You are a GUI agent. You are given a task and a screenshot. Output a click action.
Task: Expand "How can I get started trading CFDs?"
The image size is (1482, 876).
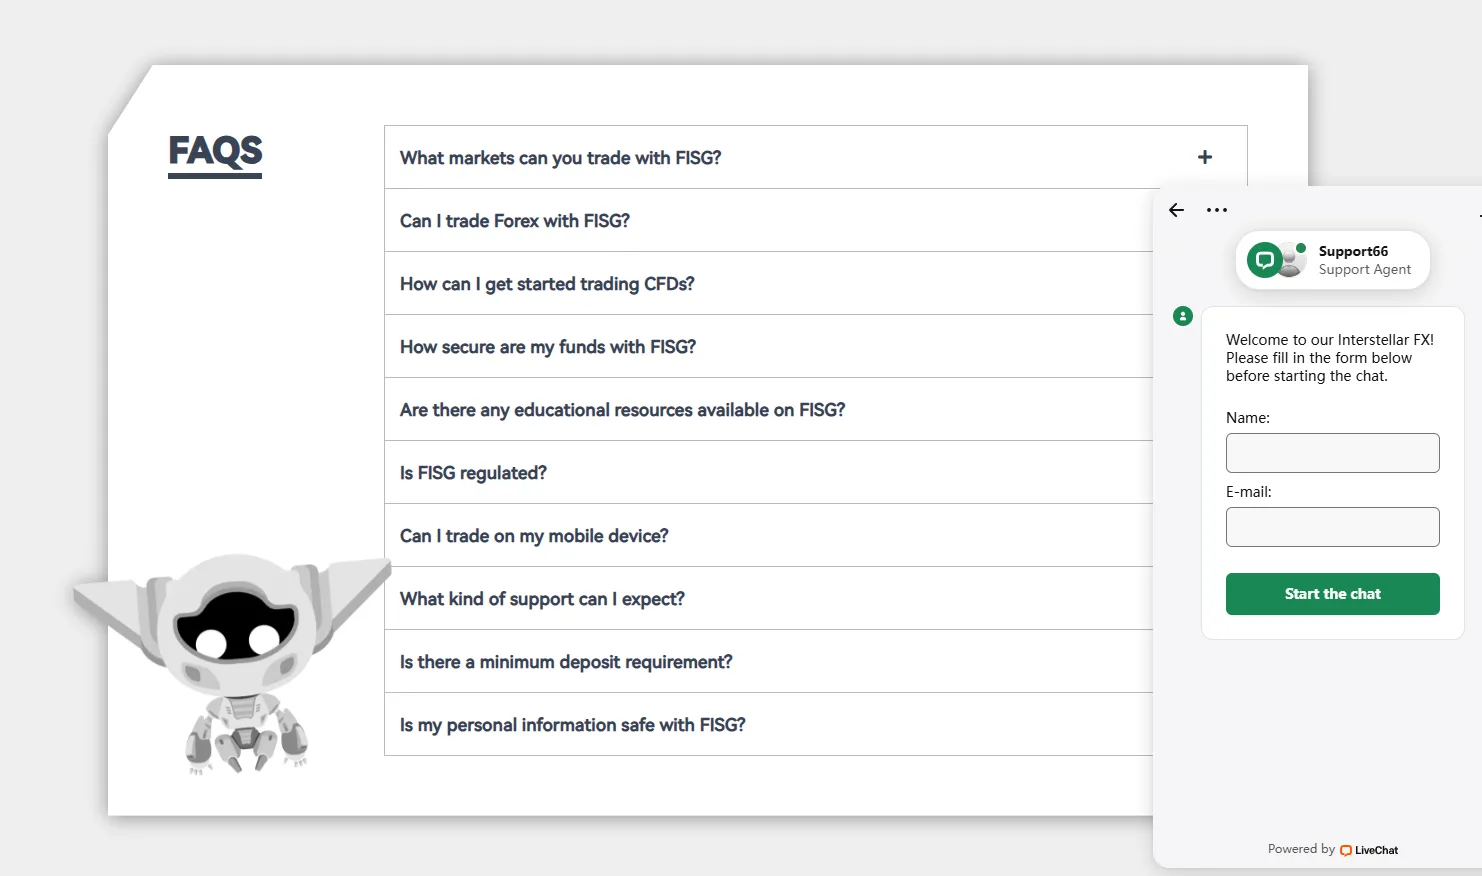[547, 284]
